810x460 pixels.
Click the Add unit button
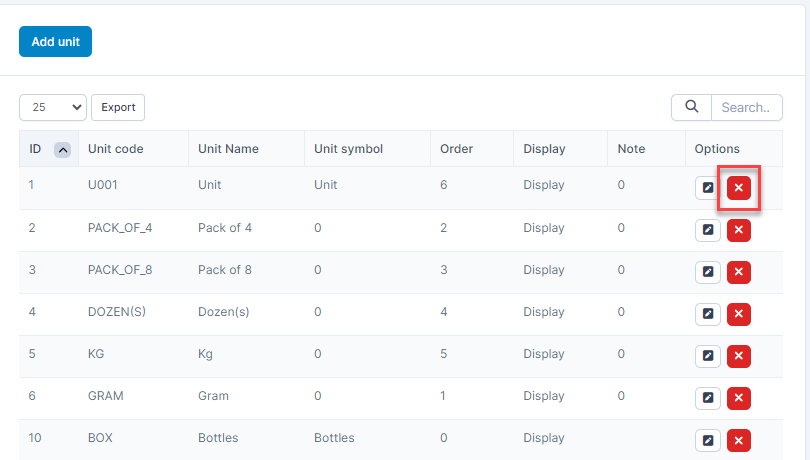coord(55,41)
